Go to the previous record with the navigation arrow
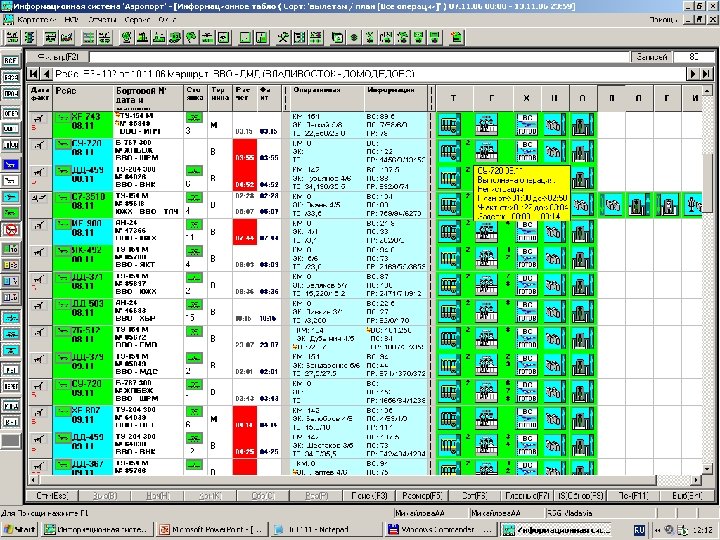This screenshot has height=540, width=720. pyautogui.click(x=46, y=74)
